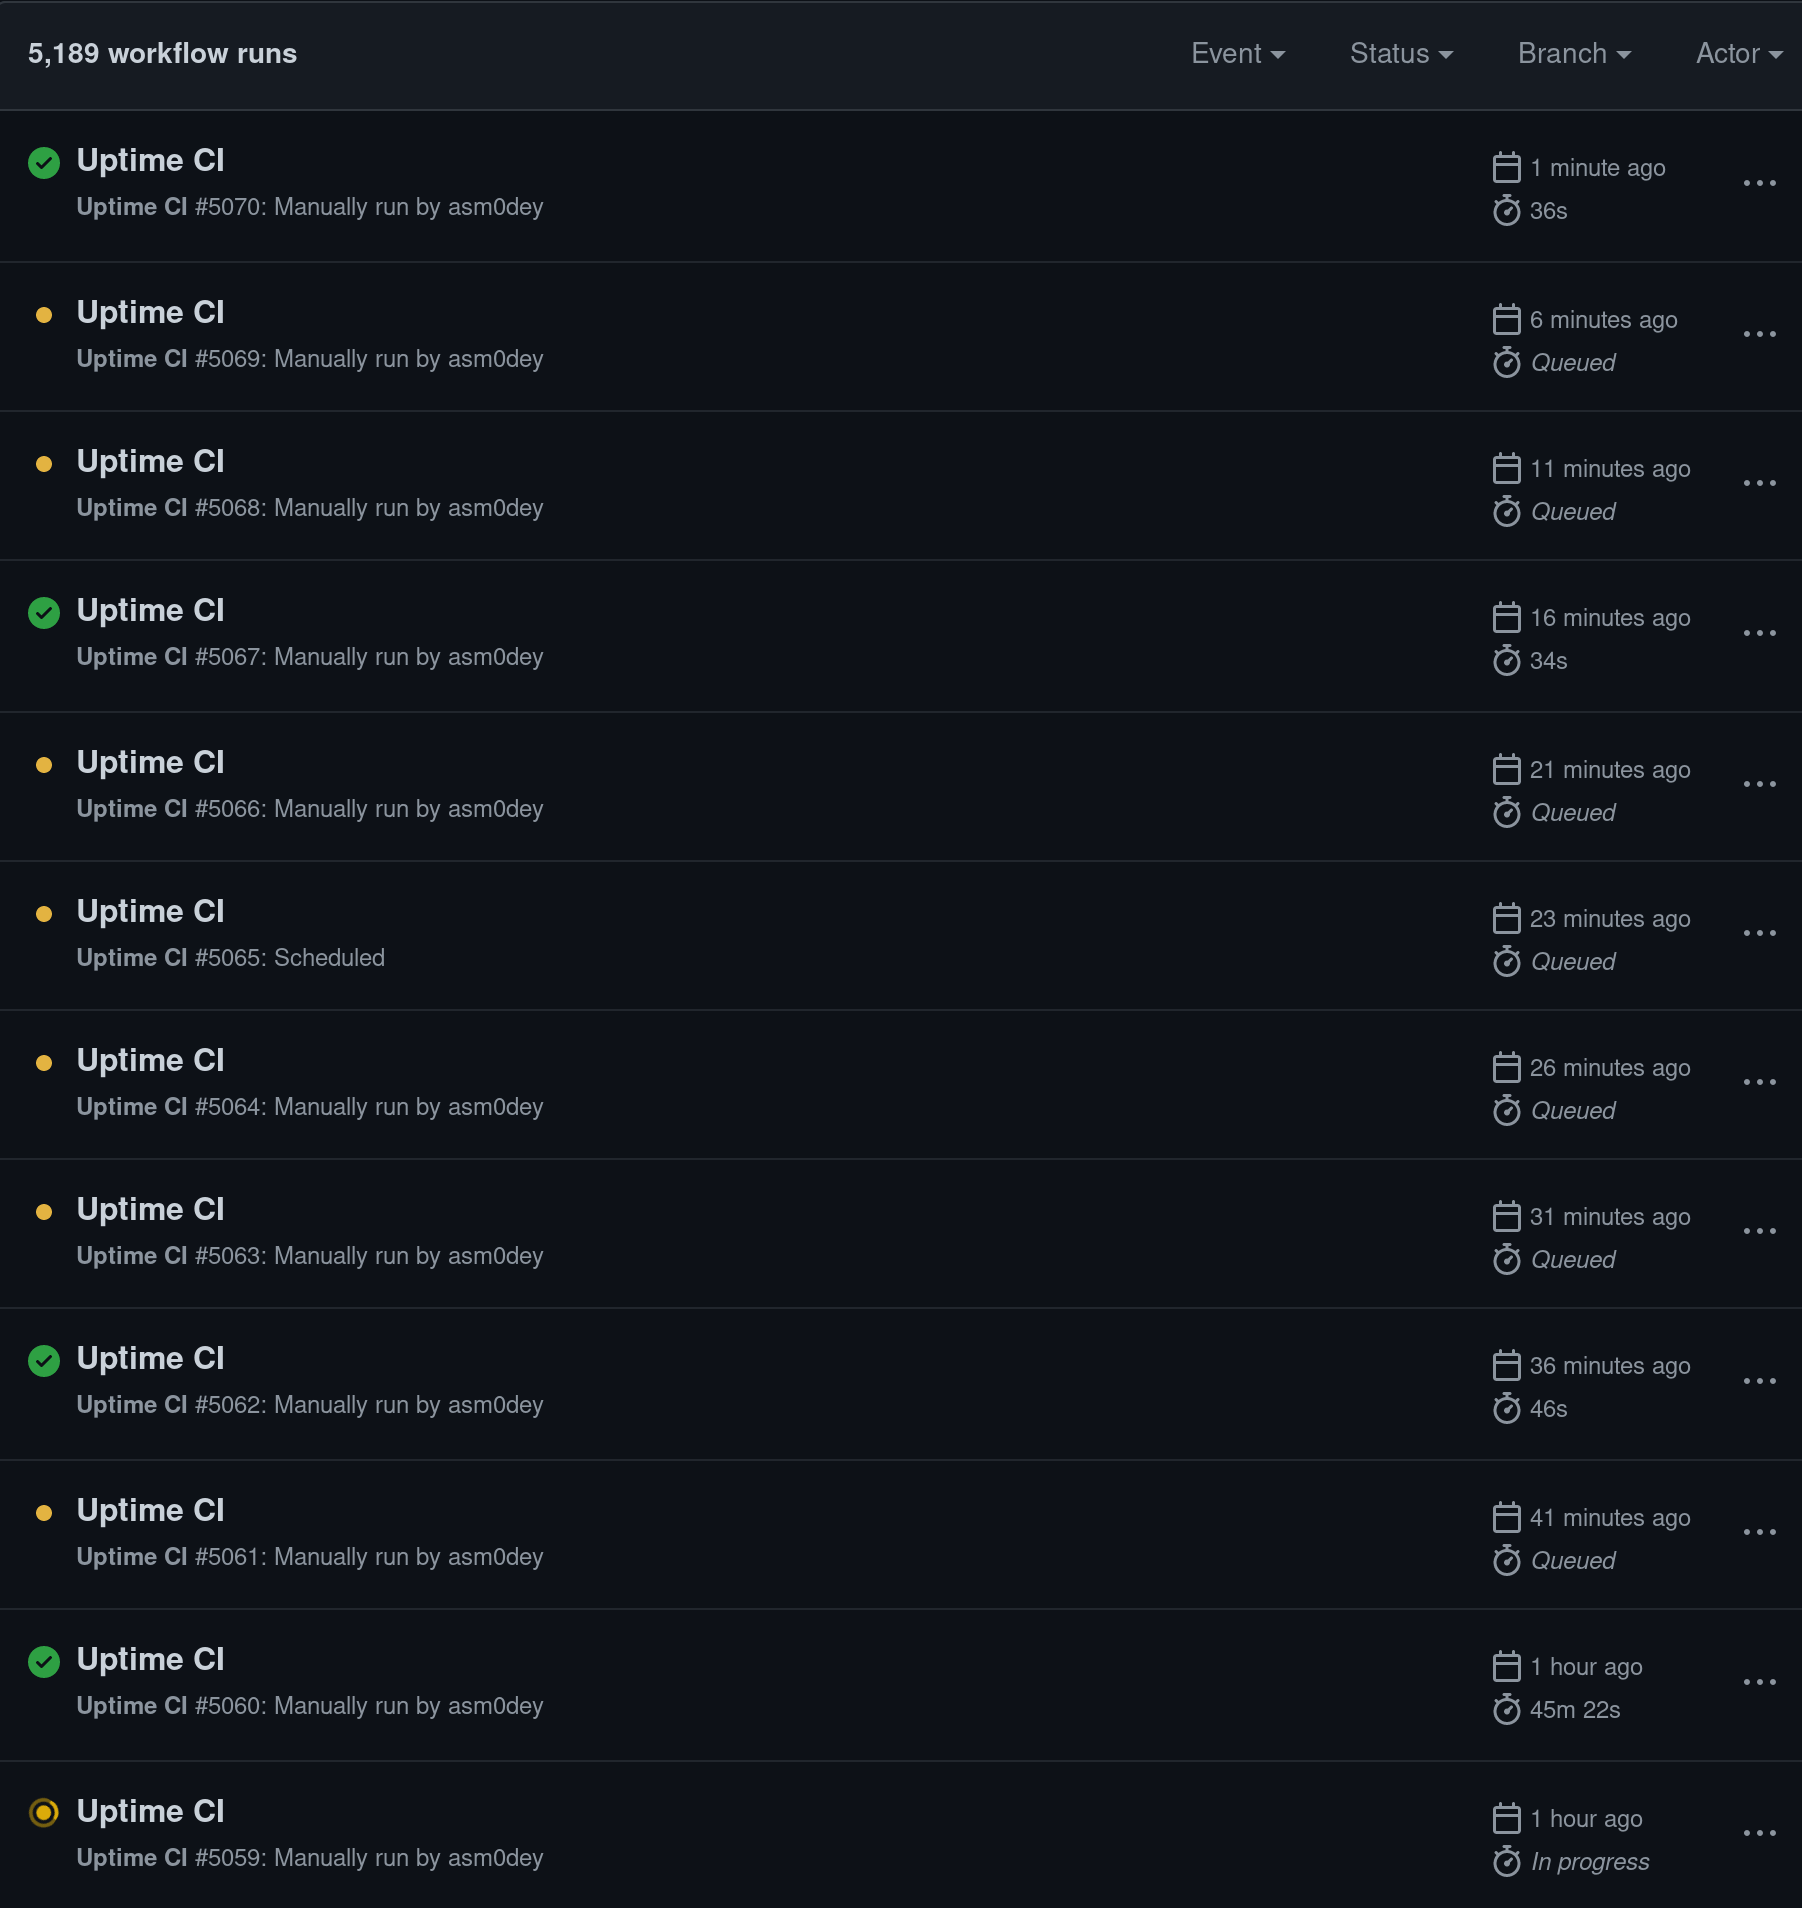Click the queued status dot on run #5069
The height and width of the screenshot is (1908, 1802).
[44, 314]
